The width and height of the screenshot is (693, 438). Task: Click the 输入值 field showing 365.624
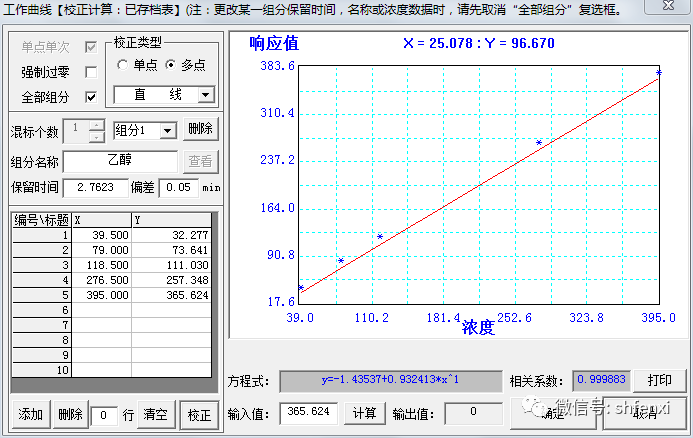tap(308, 413)
